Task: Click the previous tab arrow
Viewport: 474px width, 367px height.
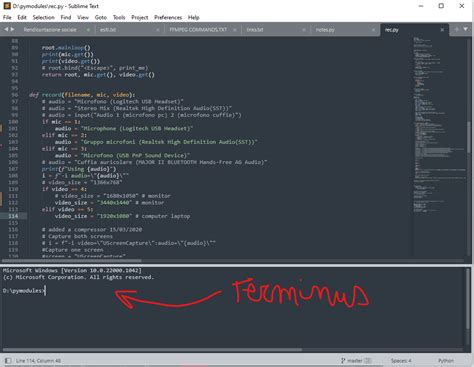Action: (x=6, y=29)
